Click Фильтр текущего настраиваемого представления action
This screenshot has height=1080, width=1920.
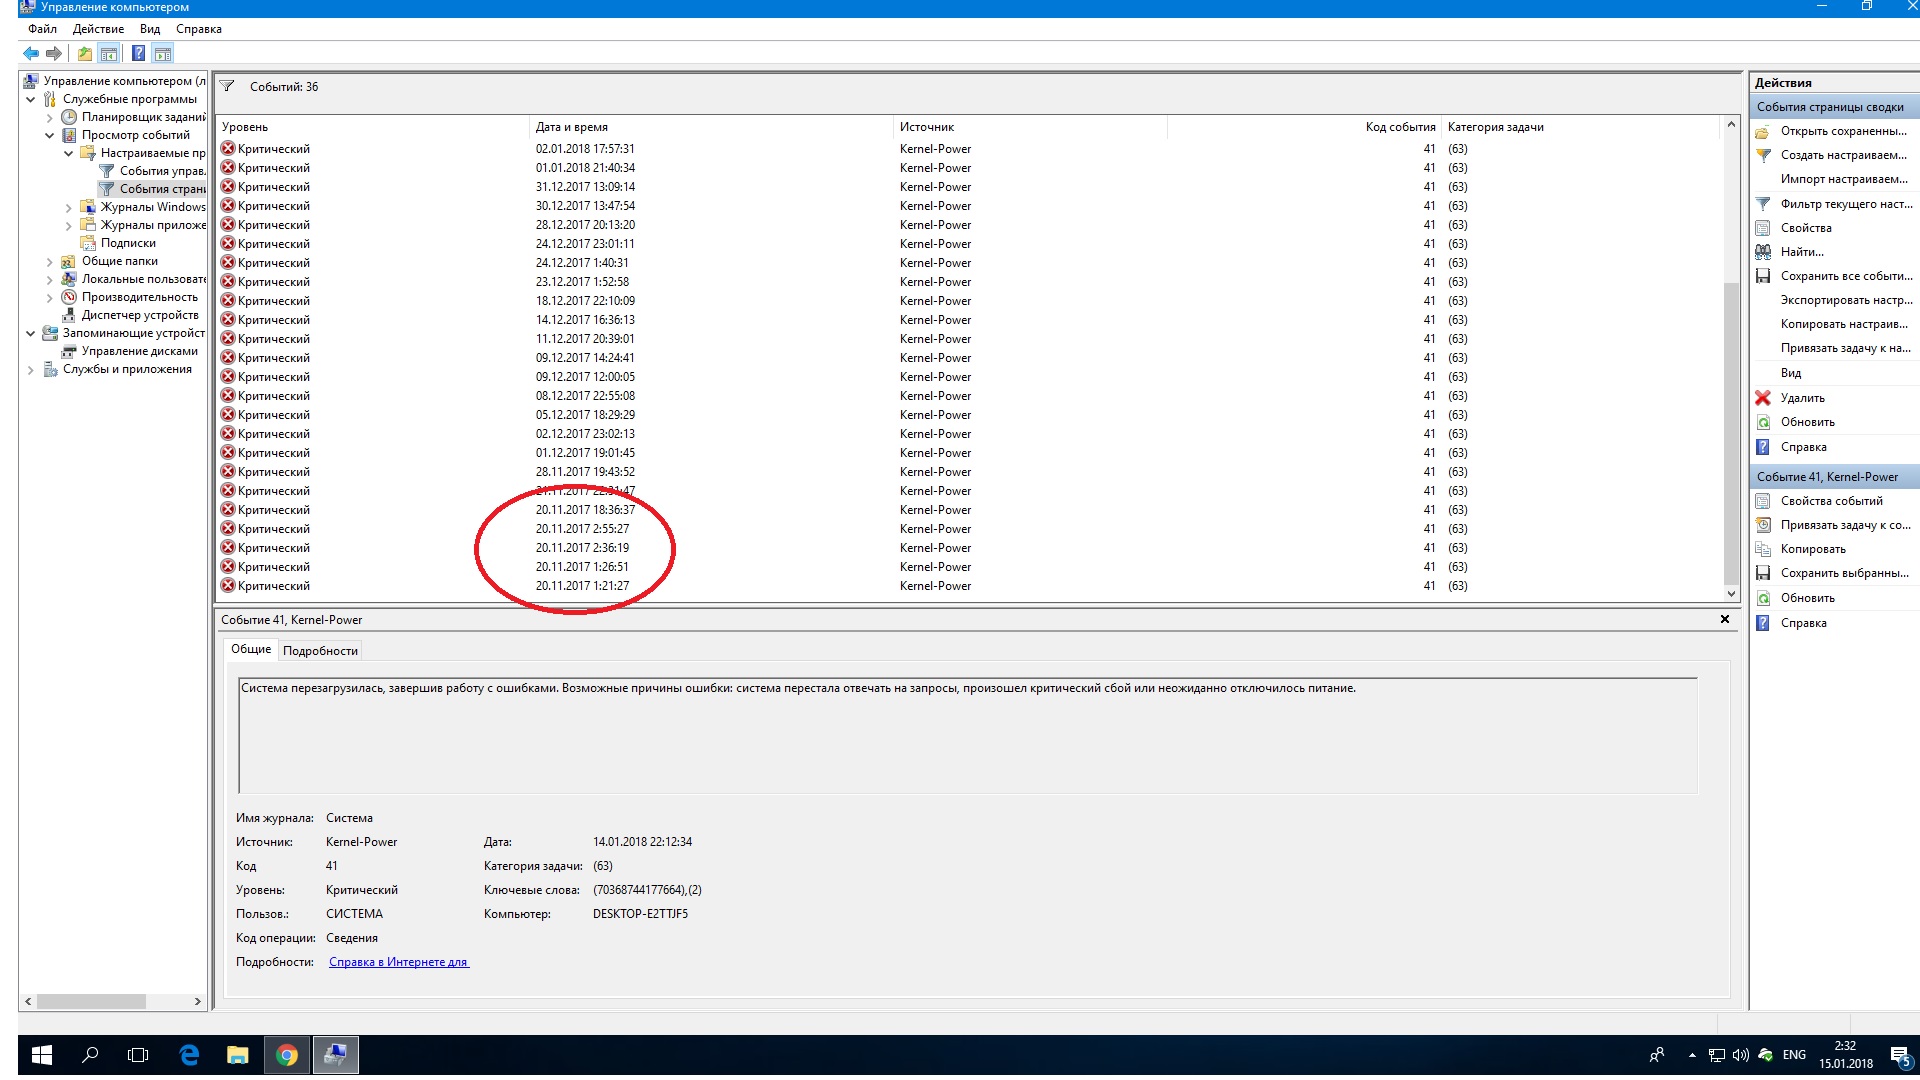1845,204
